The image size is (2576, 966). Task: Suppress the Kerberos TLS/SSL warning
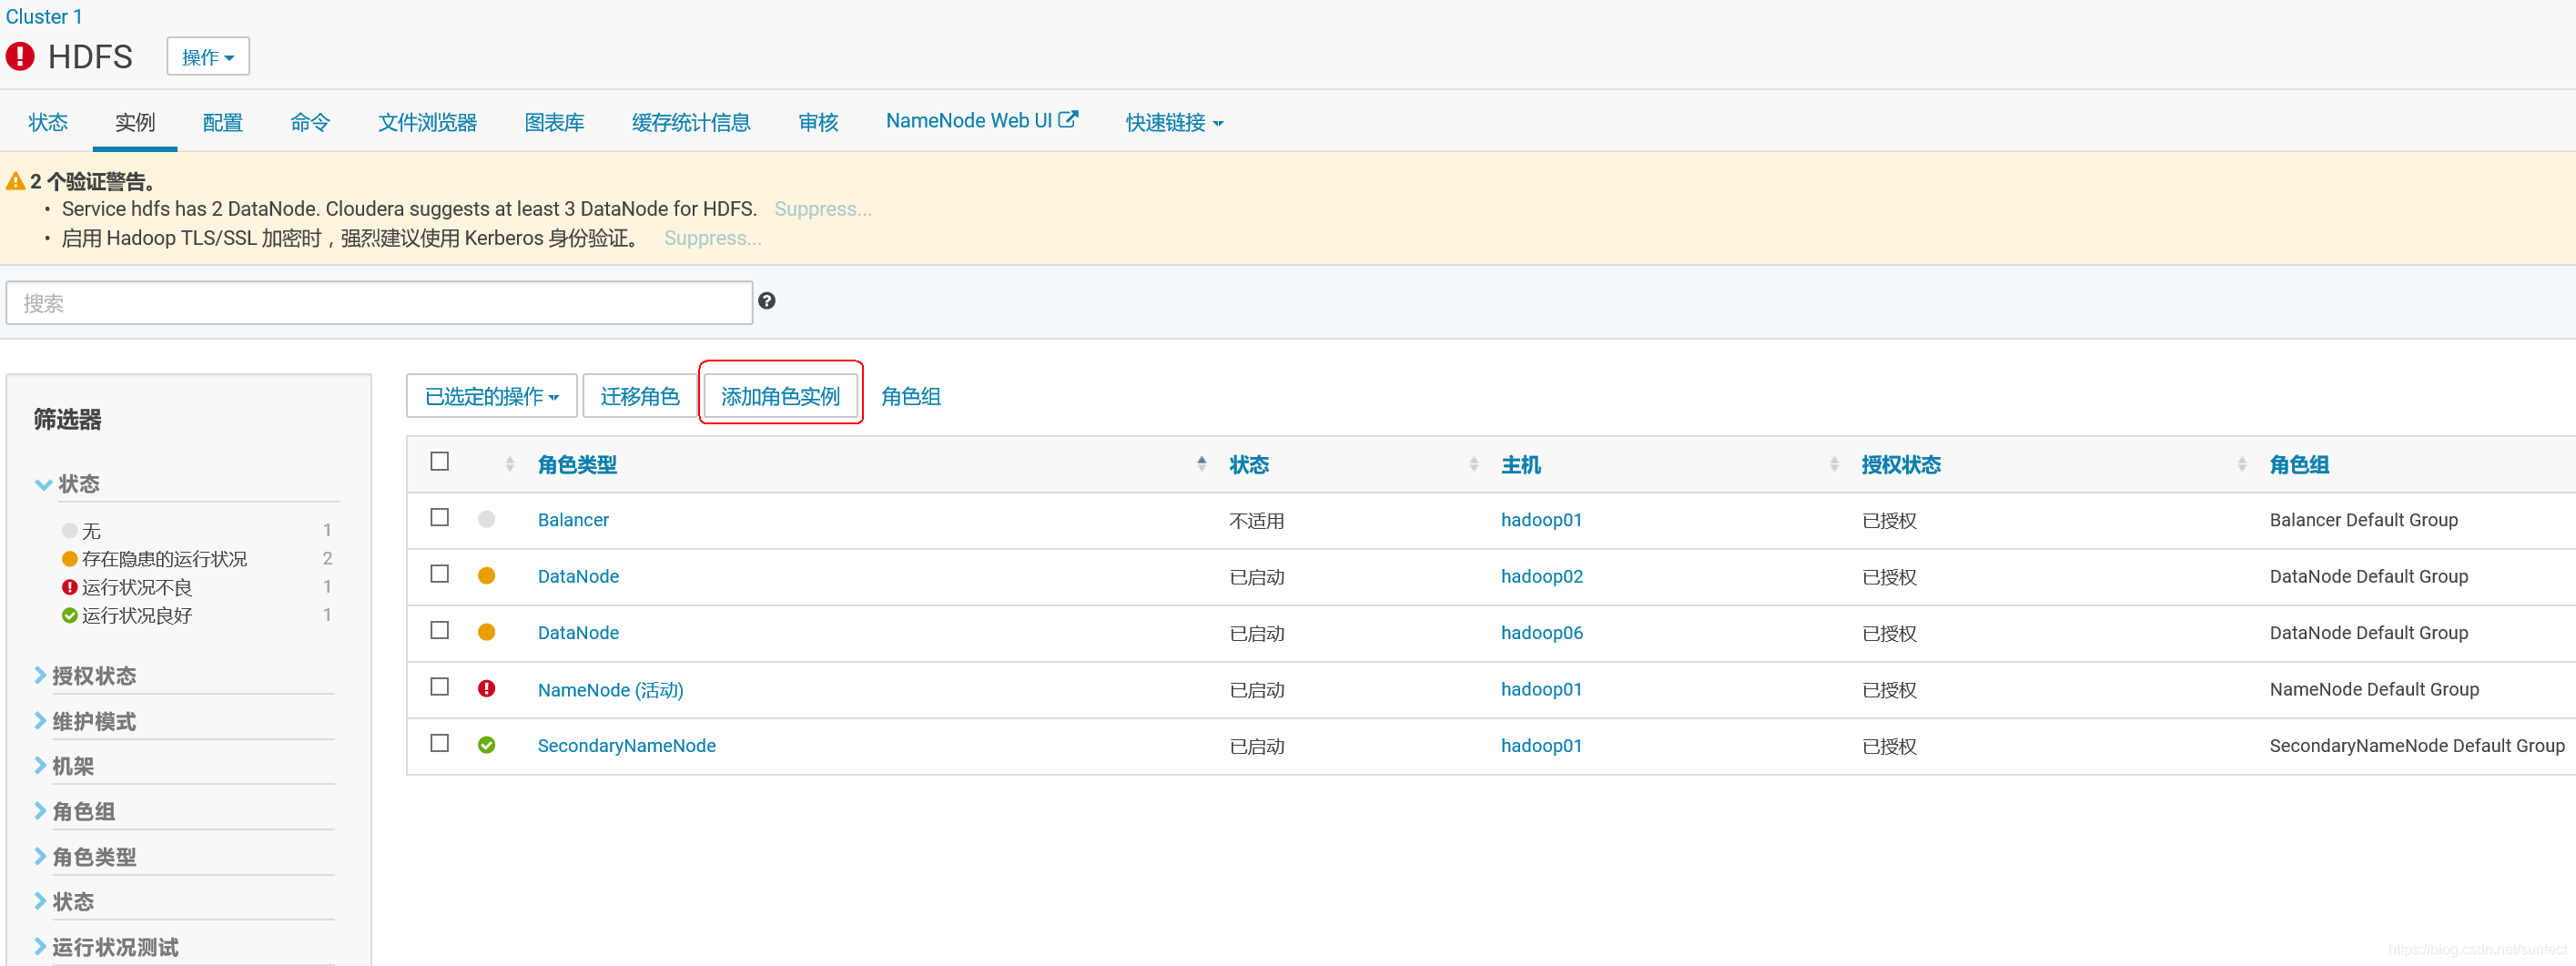[713, 238]
